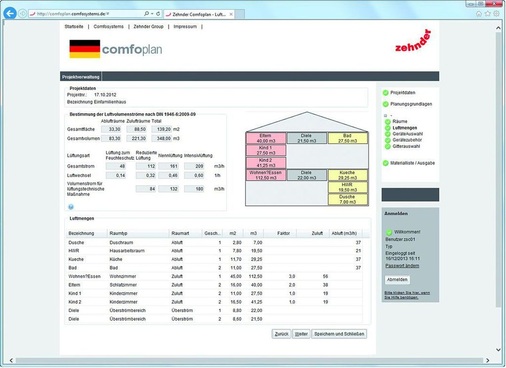Image resolution: width=506 pixels, height=368 pixels.
Task: Click the Abmelden logout button
Action: 397,280
